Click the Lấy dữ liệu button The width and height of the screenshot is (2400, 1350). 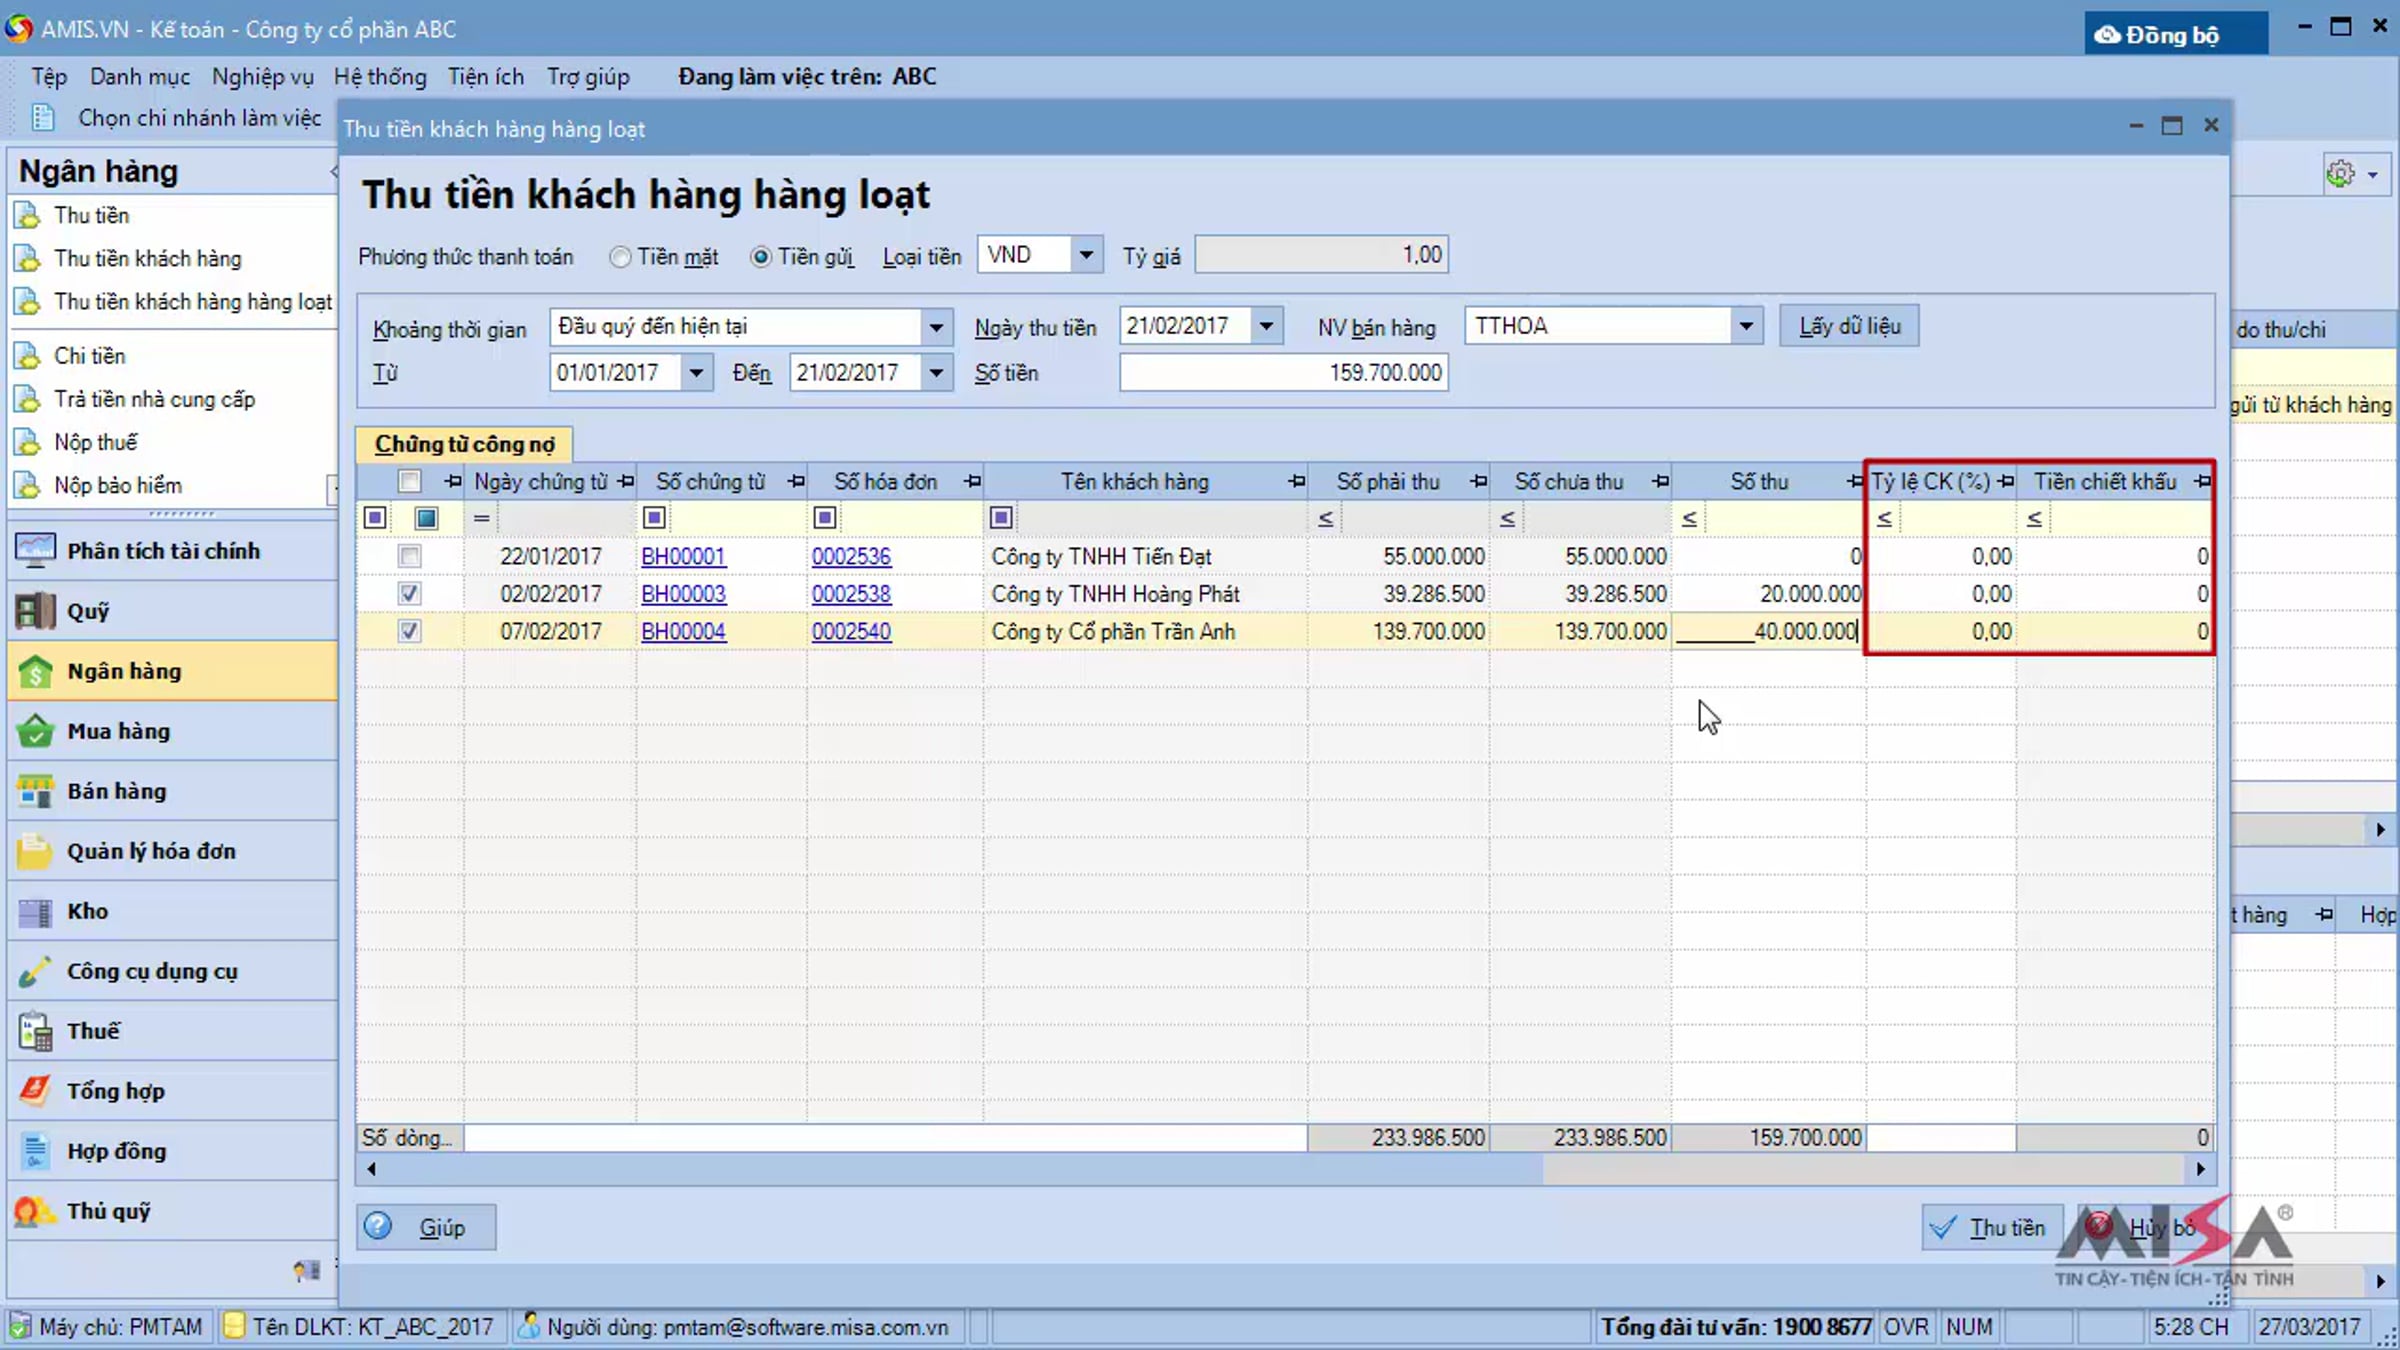click(1849, 326)
